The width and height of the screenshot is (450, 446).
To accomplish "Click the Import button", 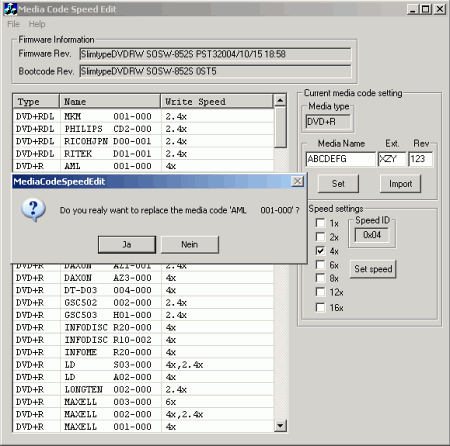I will pos(400,184).
